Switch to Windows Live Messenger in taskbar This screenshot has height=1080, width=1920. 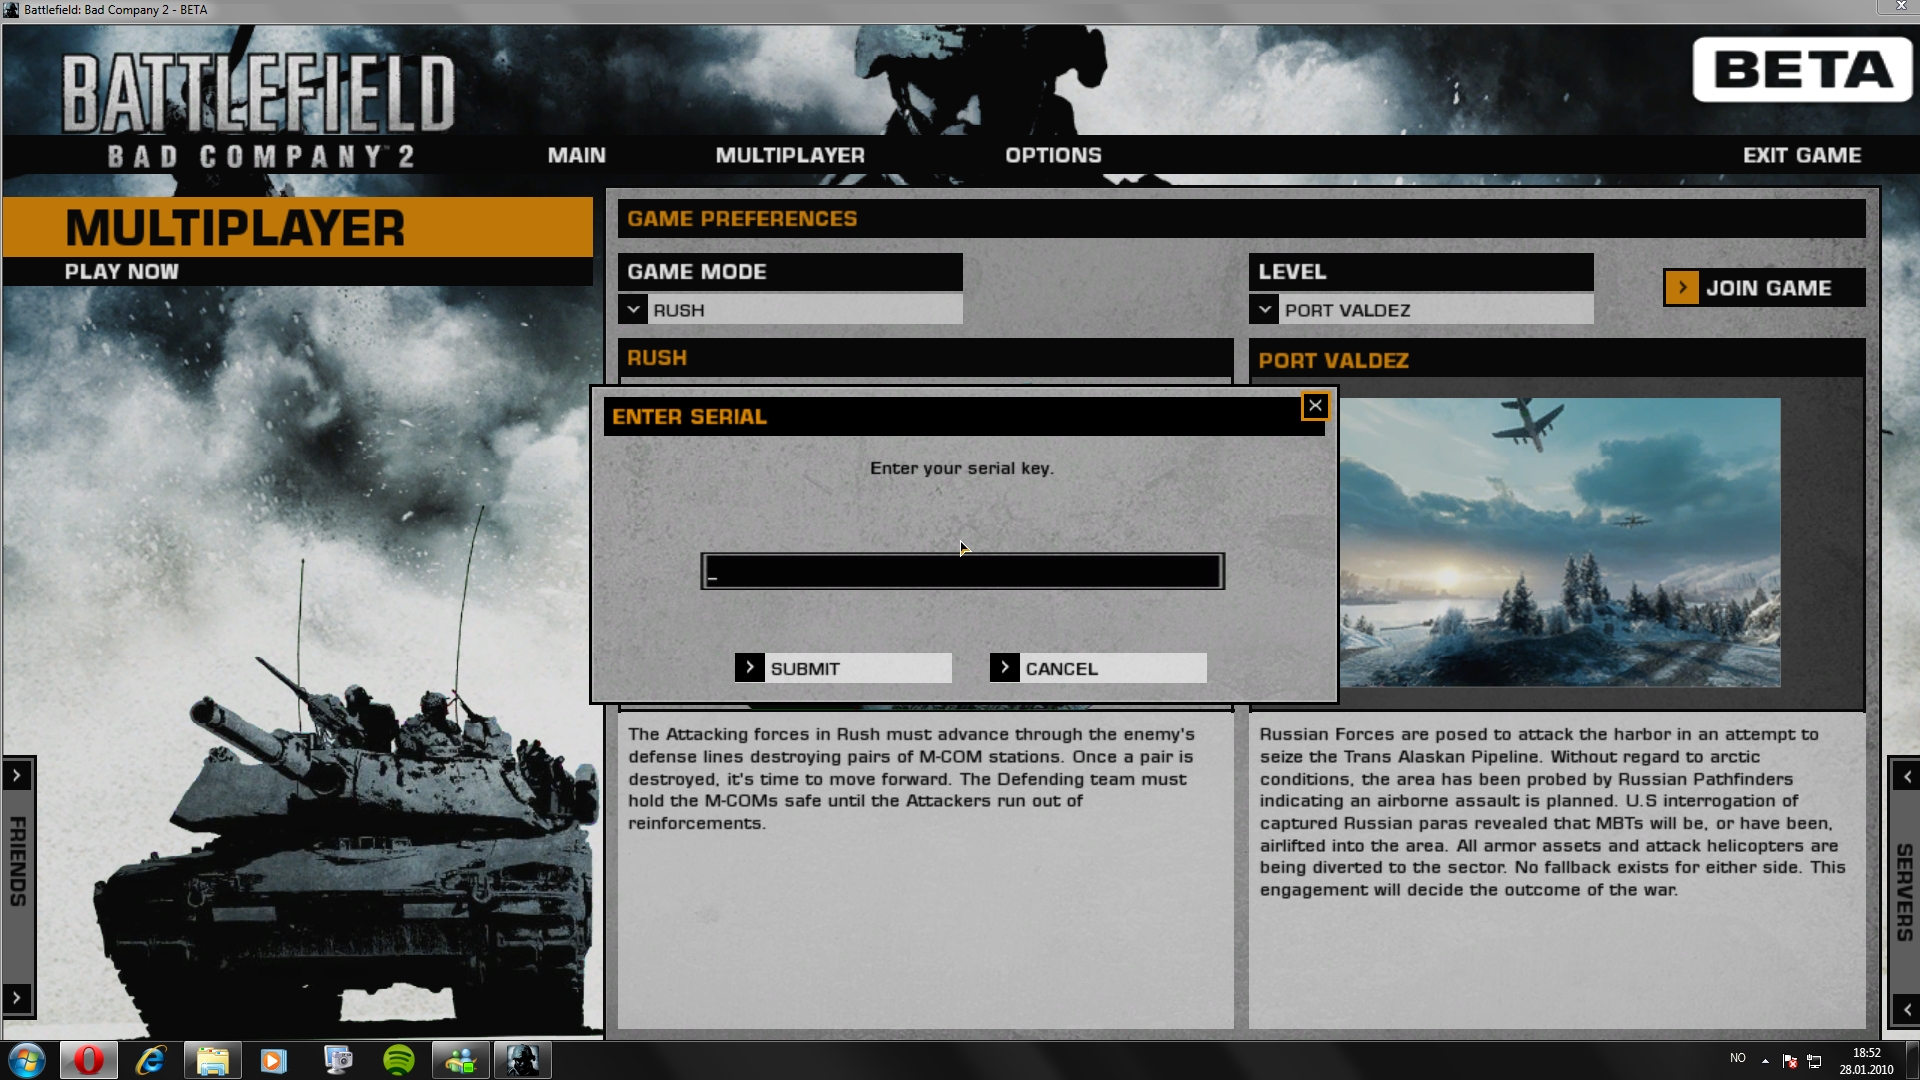461,1060
